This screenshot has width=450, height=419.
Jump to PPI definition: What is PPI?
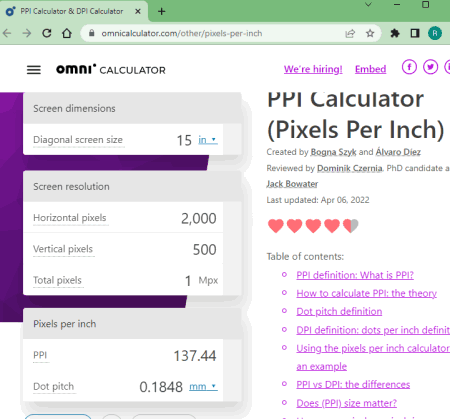pos(355,275)
